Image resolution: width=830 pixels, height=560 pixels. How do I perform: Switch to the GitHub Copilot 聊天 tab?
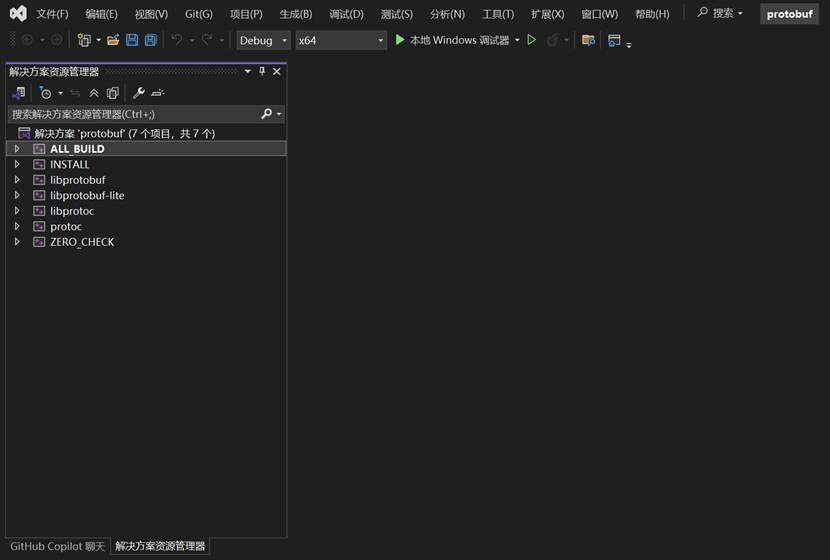[57, 546]
